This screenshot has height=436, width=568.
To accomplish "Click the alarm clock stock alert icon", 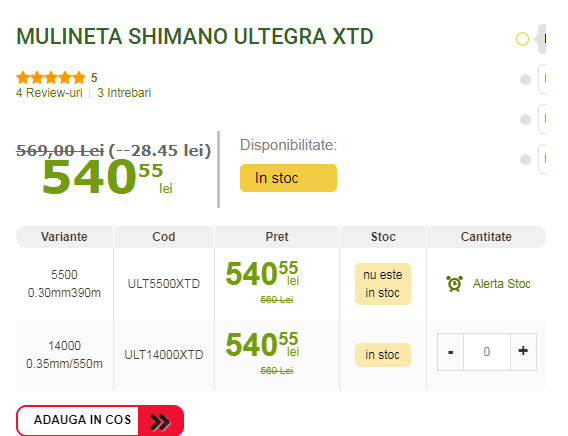I will coord(454,284).
